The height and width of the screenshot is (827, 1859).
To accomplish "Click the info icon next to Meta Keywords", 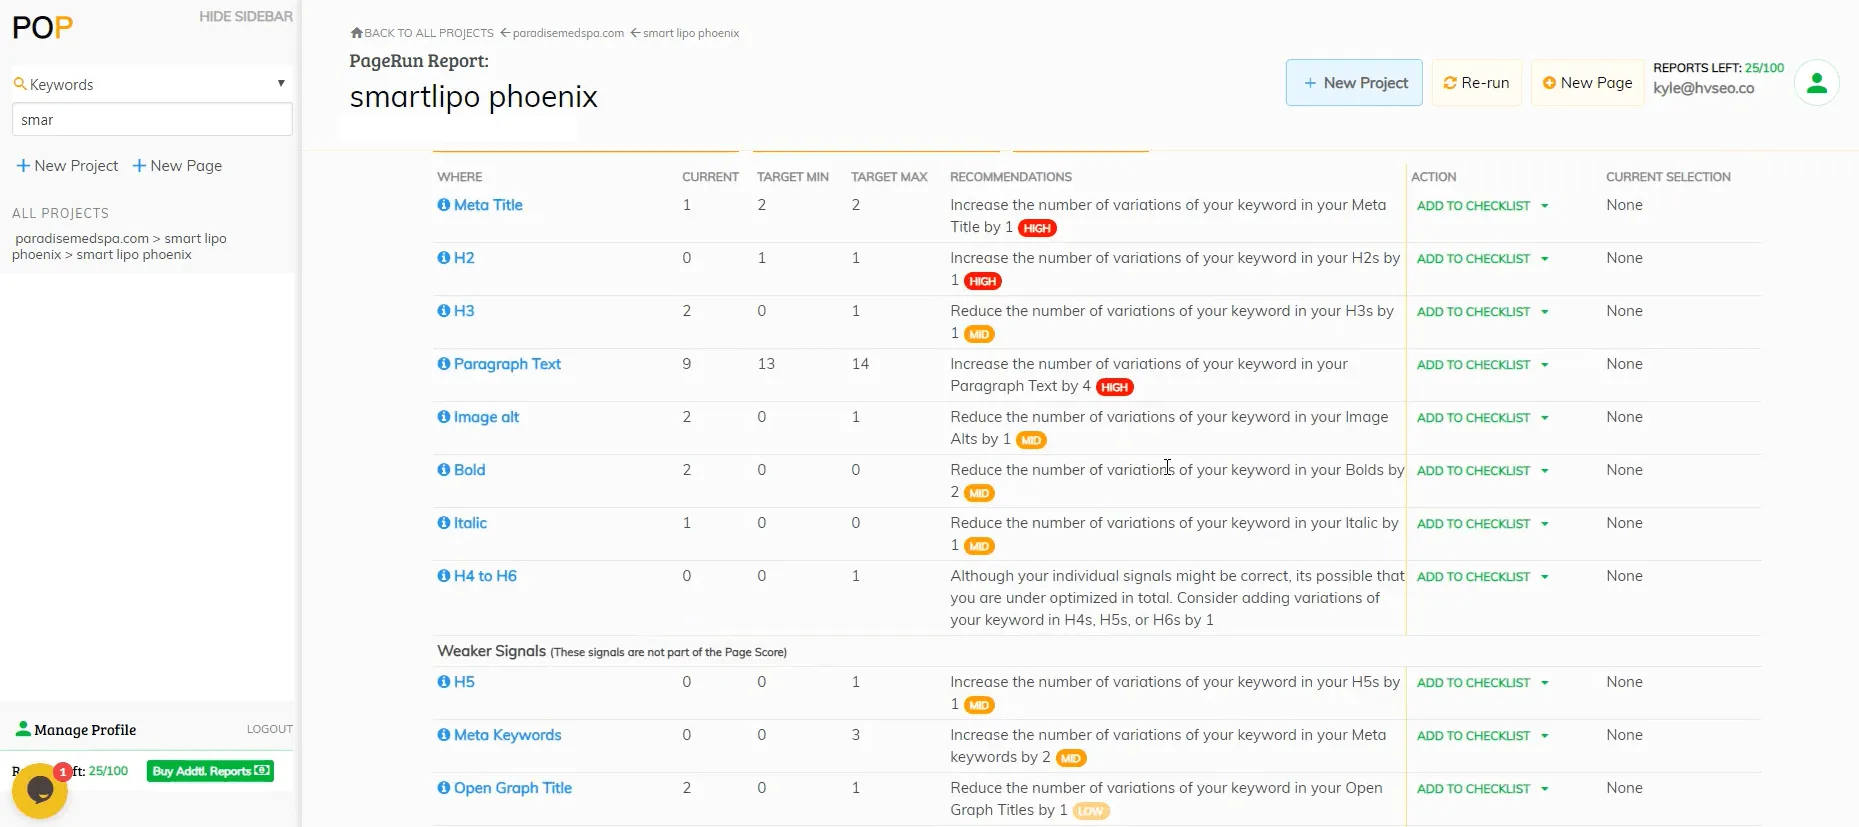I will pos(444,735).
